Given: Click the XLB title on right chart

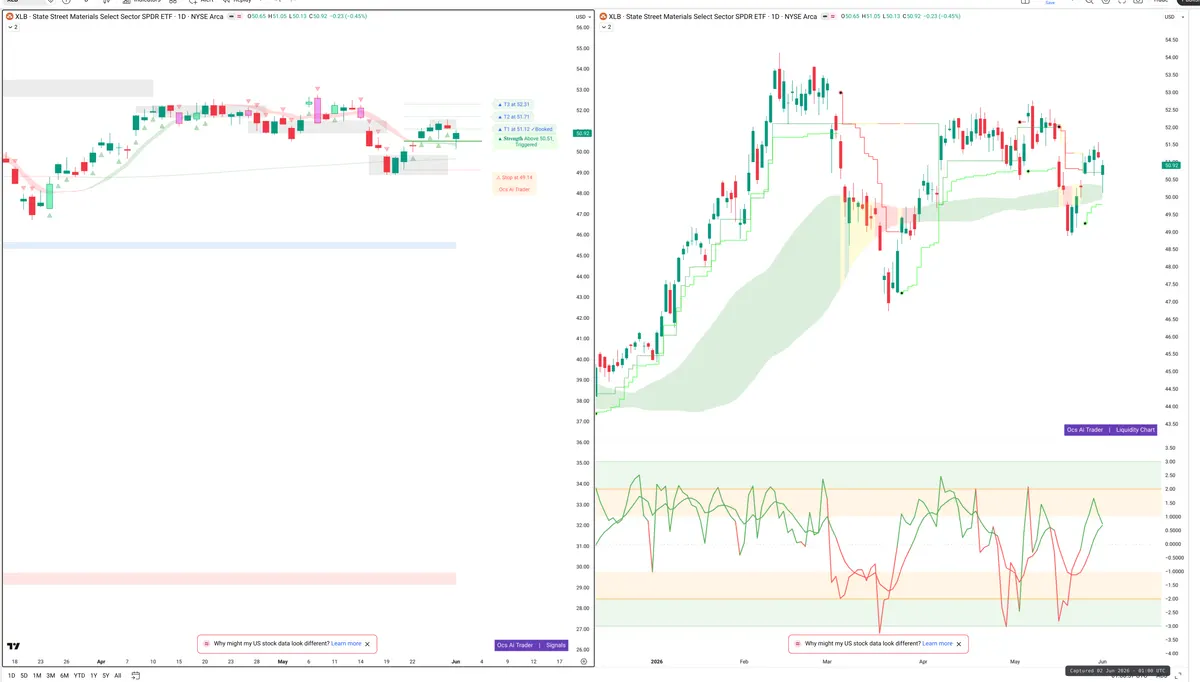Looking at the screenshot, I should pyautogui.click(x=713, y=17).
